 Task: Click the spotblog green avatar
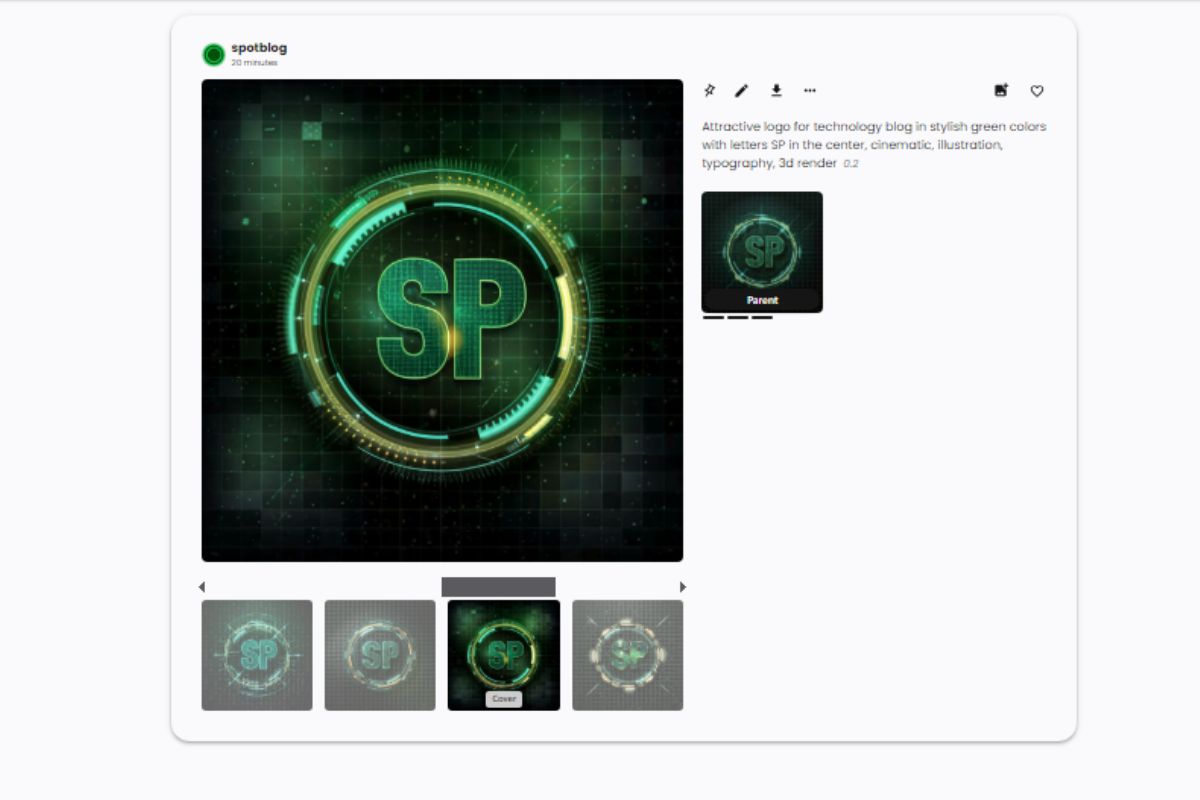pyautogui.click(x=213, y=55)
